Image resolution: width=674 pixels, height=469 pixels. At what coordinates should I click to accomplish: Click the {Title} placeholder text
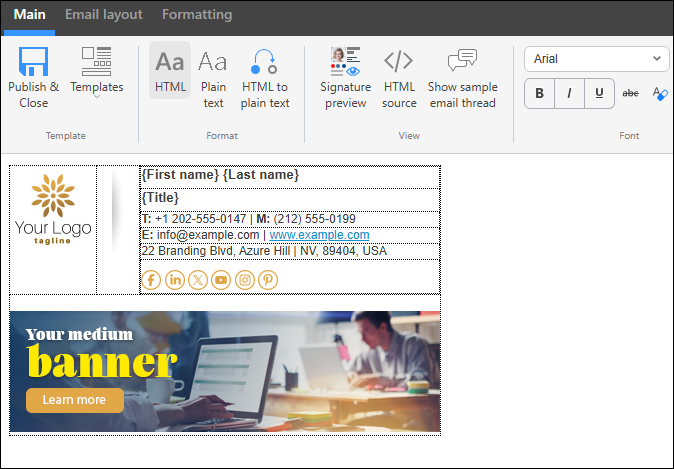tap(160, 198)
